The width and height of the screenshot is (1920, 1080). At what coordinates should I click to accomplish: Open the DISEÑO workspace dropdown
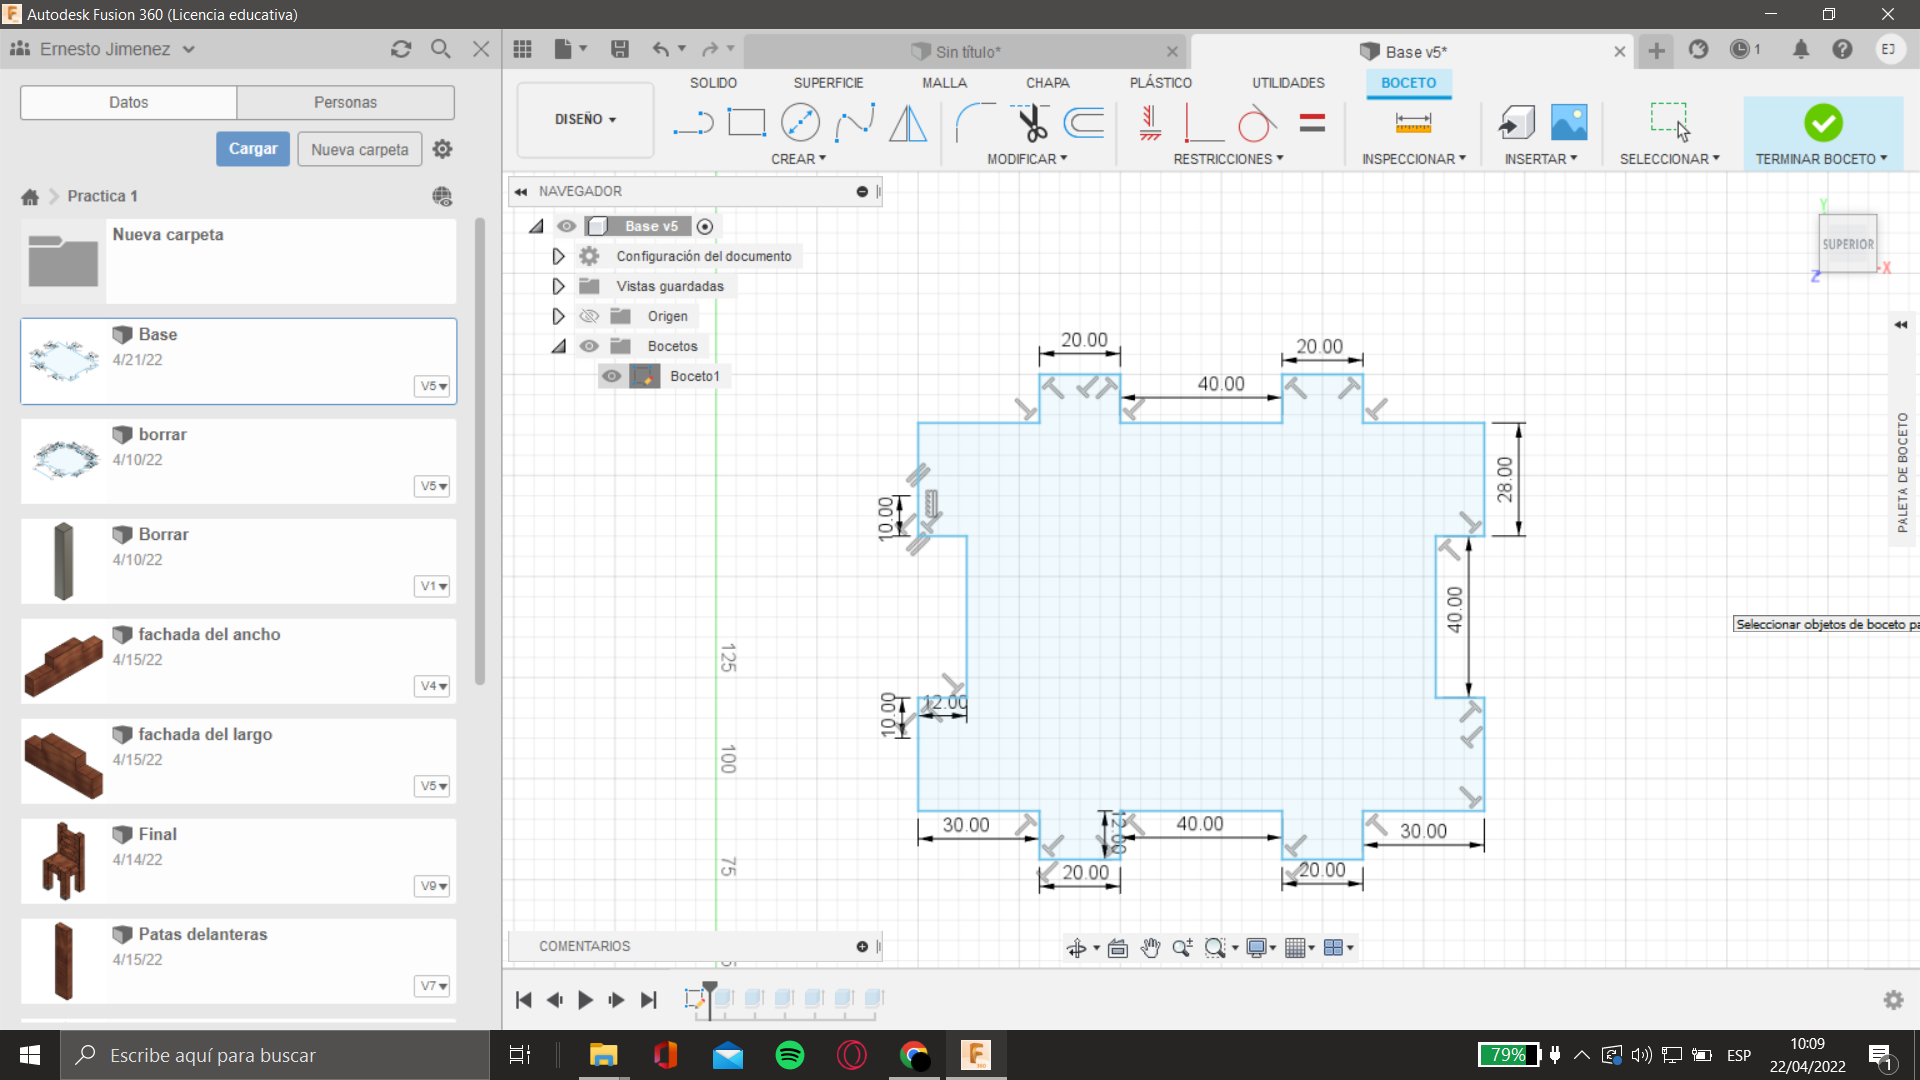pos(585,119)
